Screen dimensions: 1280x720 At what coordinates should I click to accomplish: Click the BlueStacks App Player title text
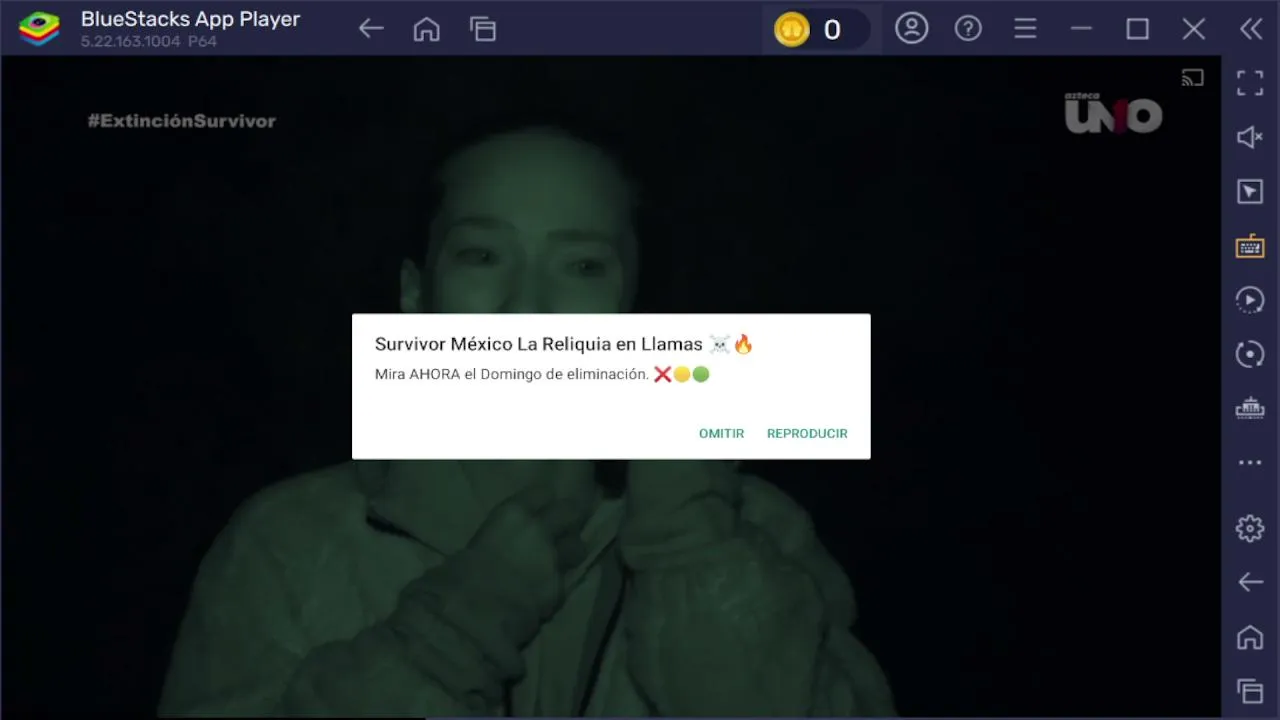[x=190, y=19]
